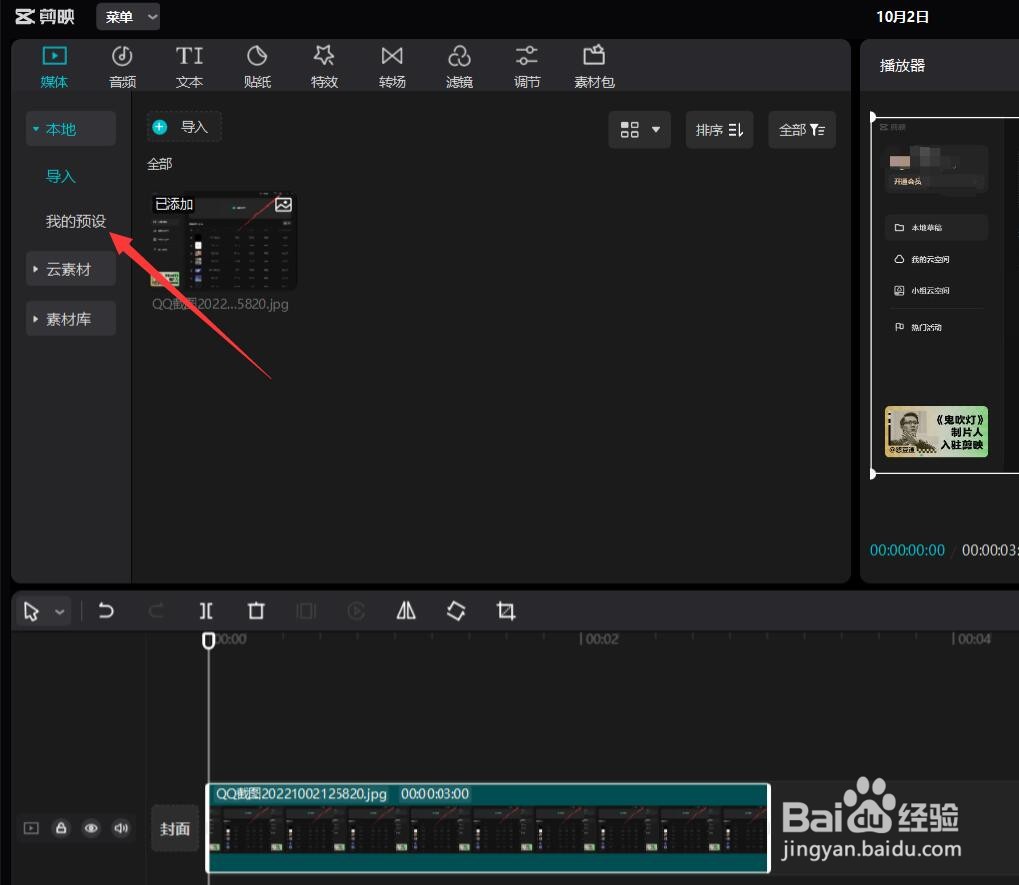Select the QQ截图 clip on timeline
Viewport: 1019px width, 885px height.
488,828
